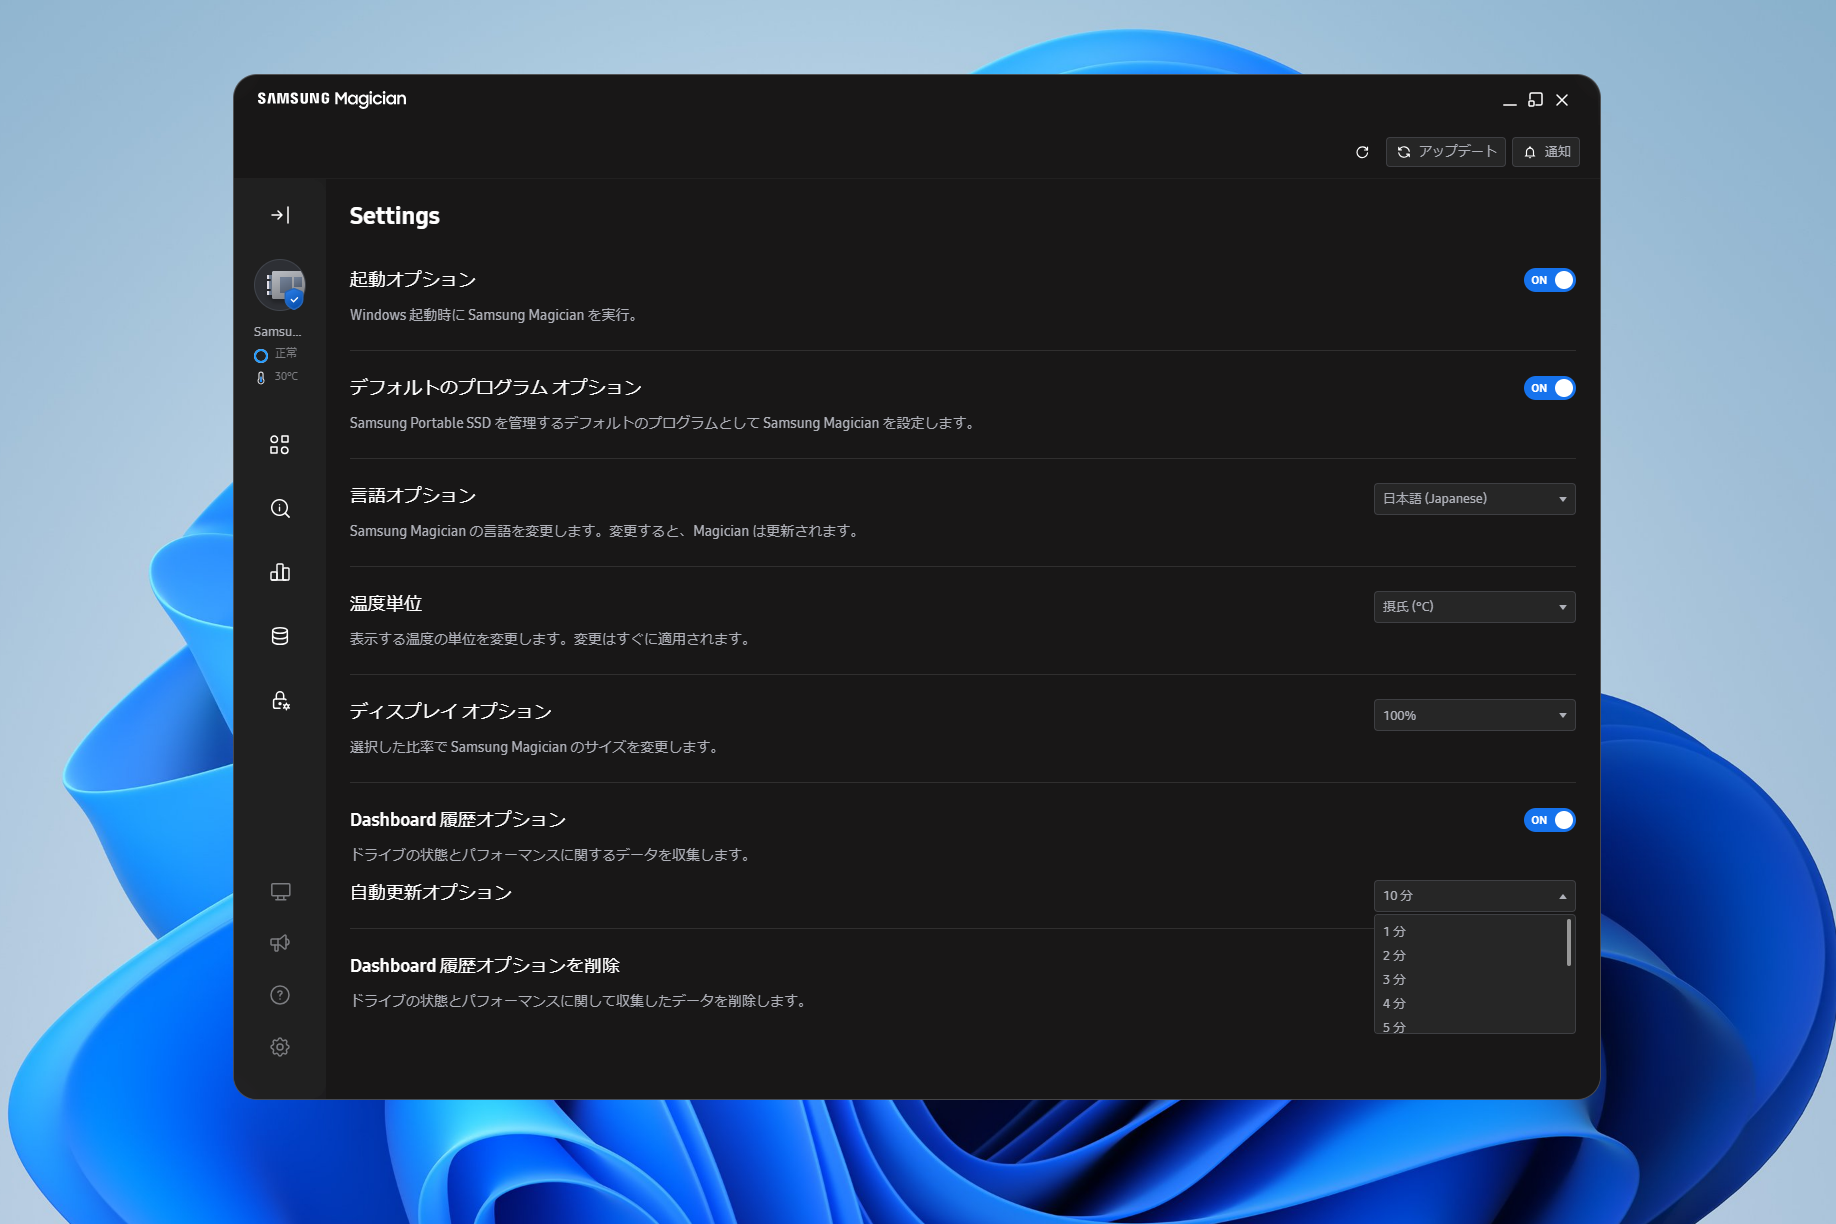Open the 摂氏 (°C) temperature unit dropdown
This screenshot has height=1224, width=1836.
(x=1475, y=607)
